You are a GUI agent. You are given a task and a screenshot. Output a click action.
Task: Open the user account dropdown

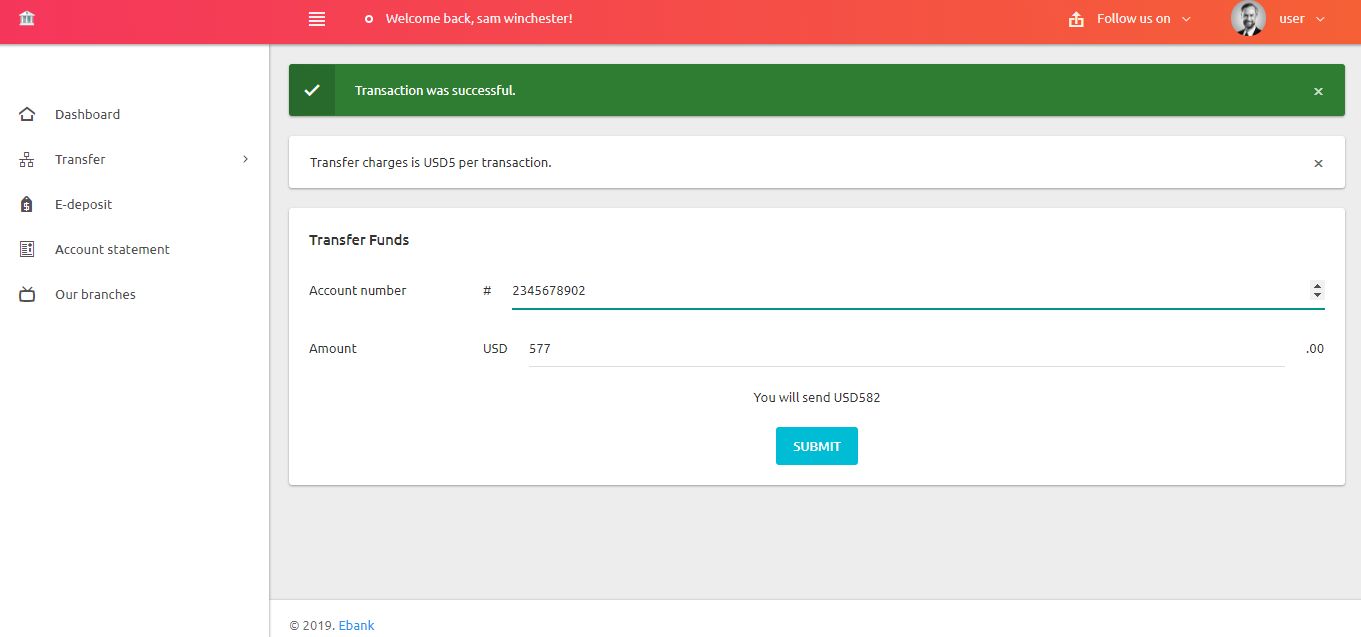pos(1291,18)
